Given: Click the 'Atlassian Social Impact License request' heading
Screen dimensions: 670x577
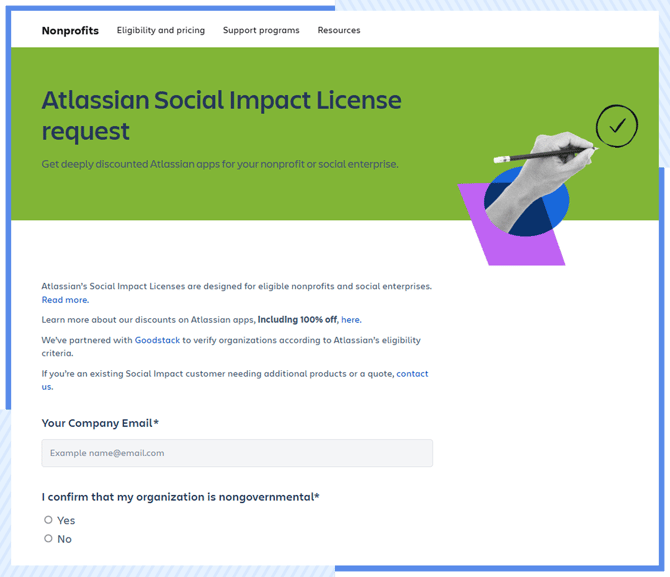Looking at the screenshot, I should pos(221,115).
